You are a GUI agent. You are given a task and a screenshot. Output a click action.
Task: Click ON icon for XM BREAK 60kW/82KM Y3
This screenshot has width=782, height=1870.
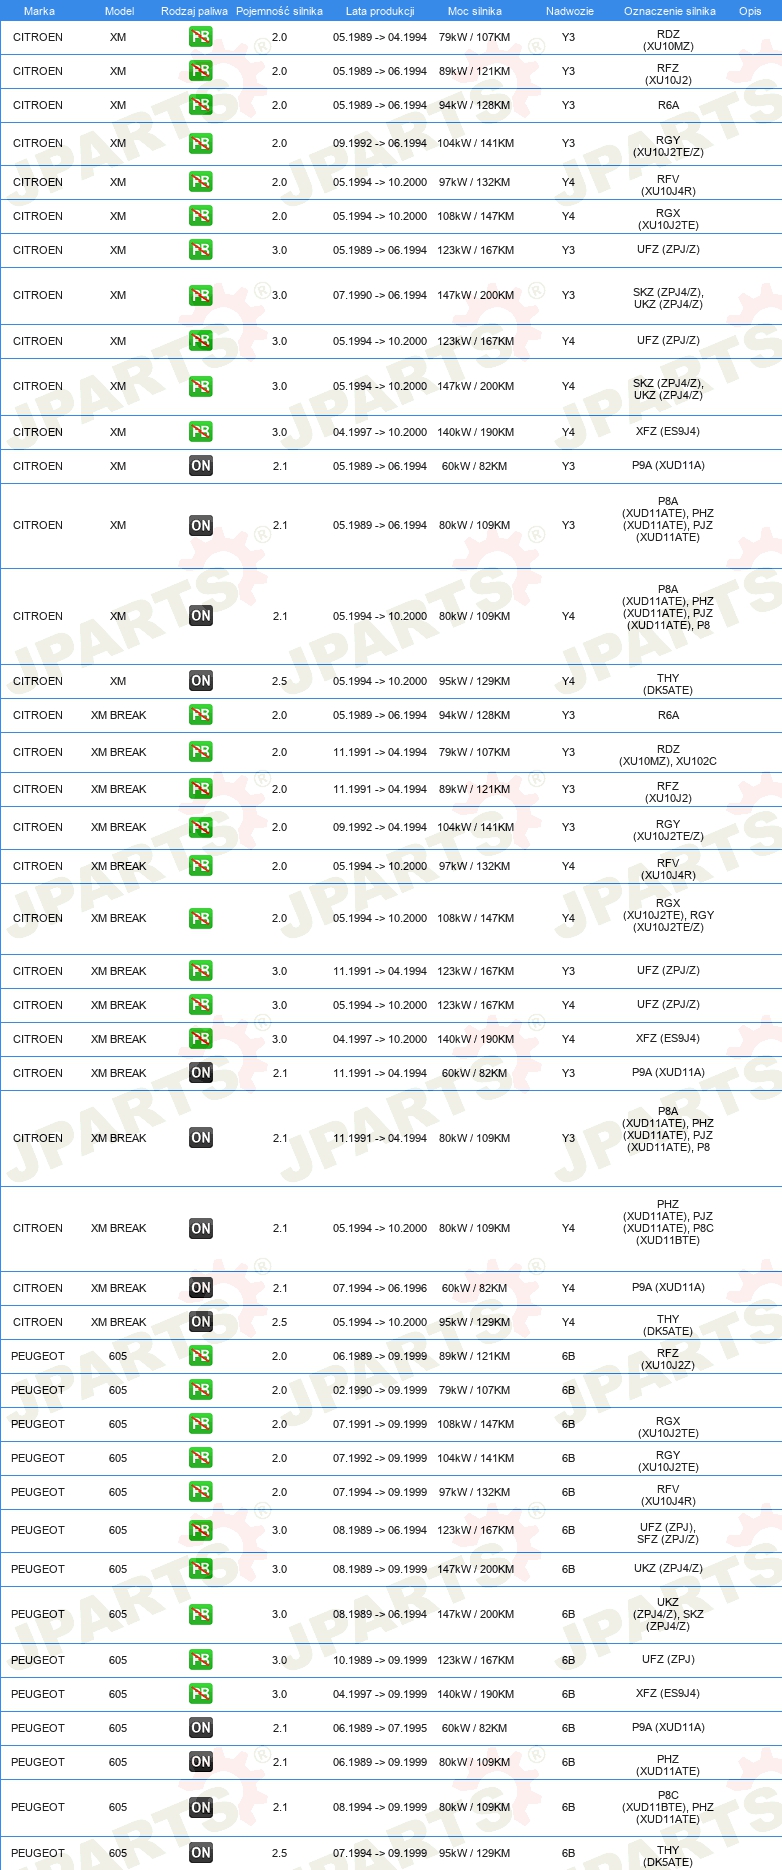click(x=201, y=1073)
